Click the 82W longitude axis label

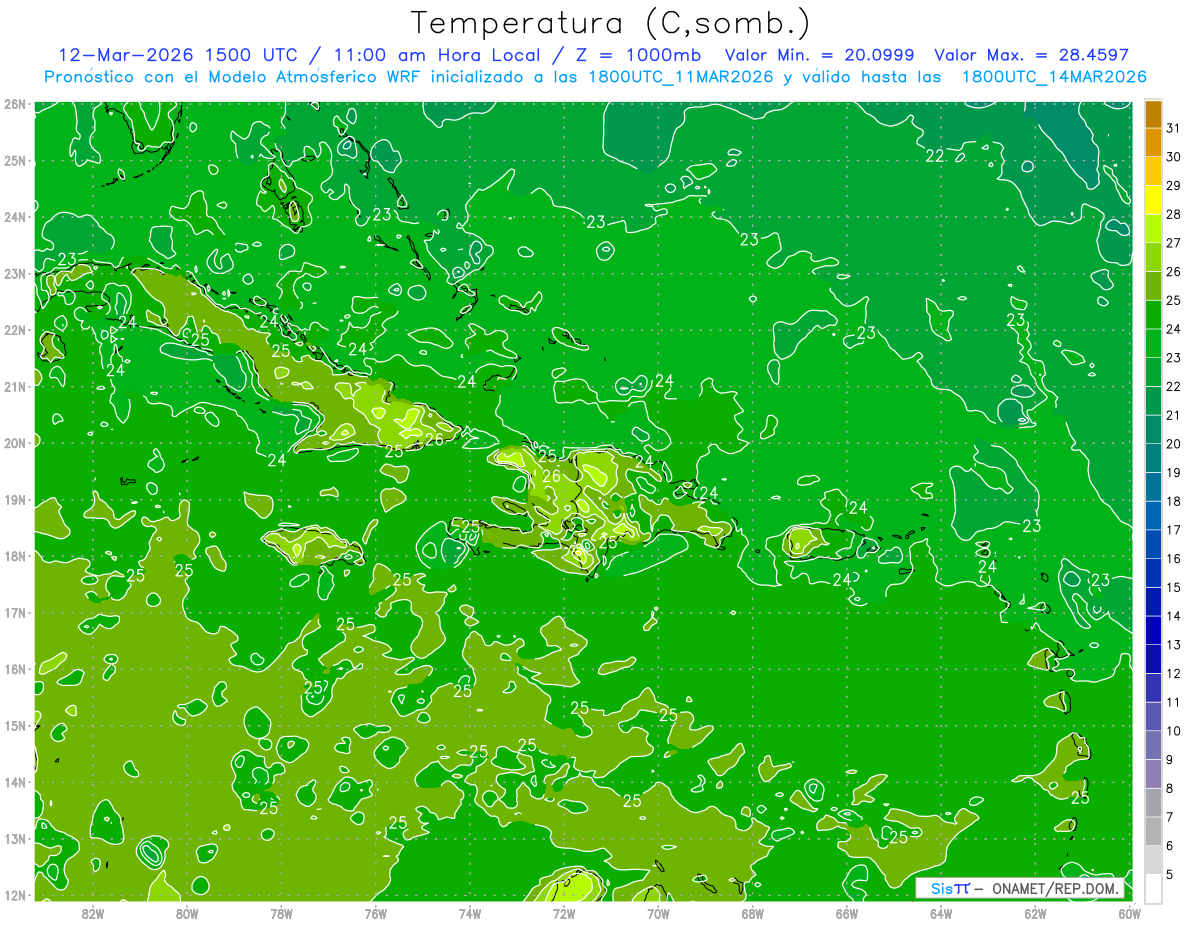(92, 913)
